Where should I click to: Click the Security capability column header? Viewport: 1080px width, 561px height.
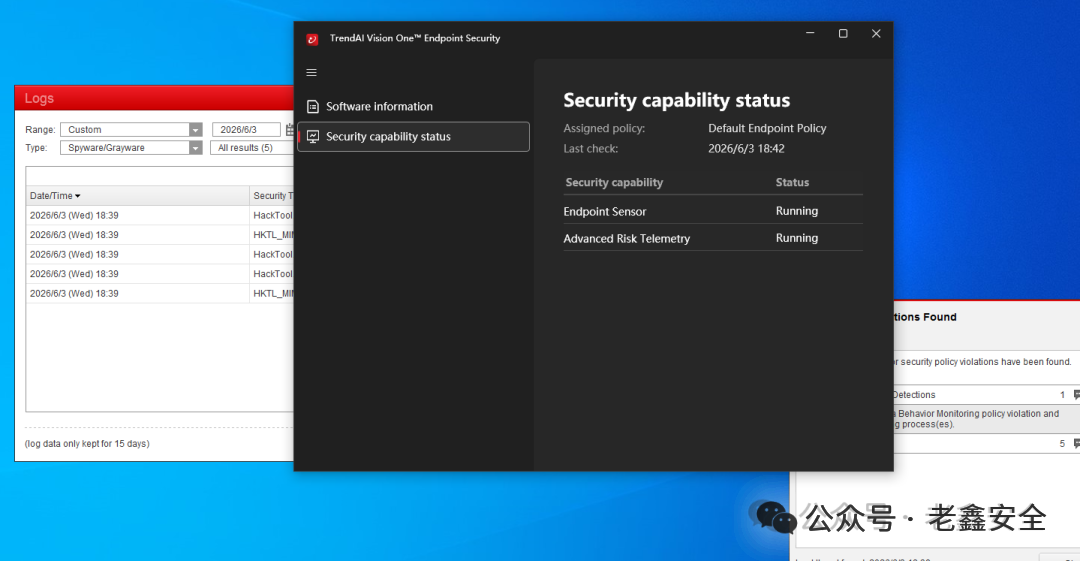pyautogui.click(x=614, y=183)
